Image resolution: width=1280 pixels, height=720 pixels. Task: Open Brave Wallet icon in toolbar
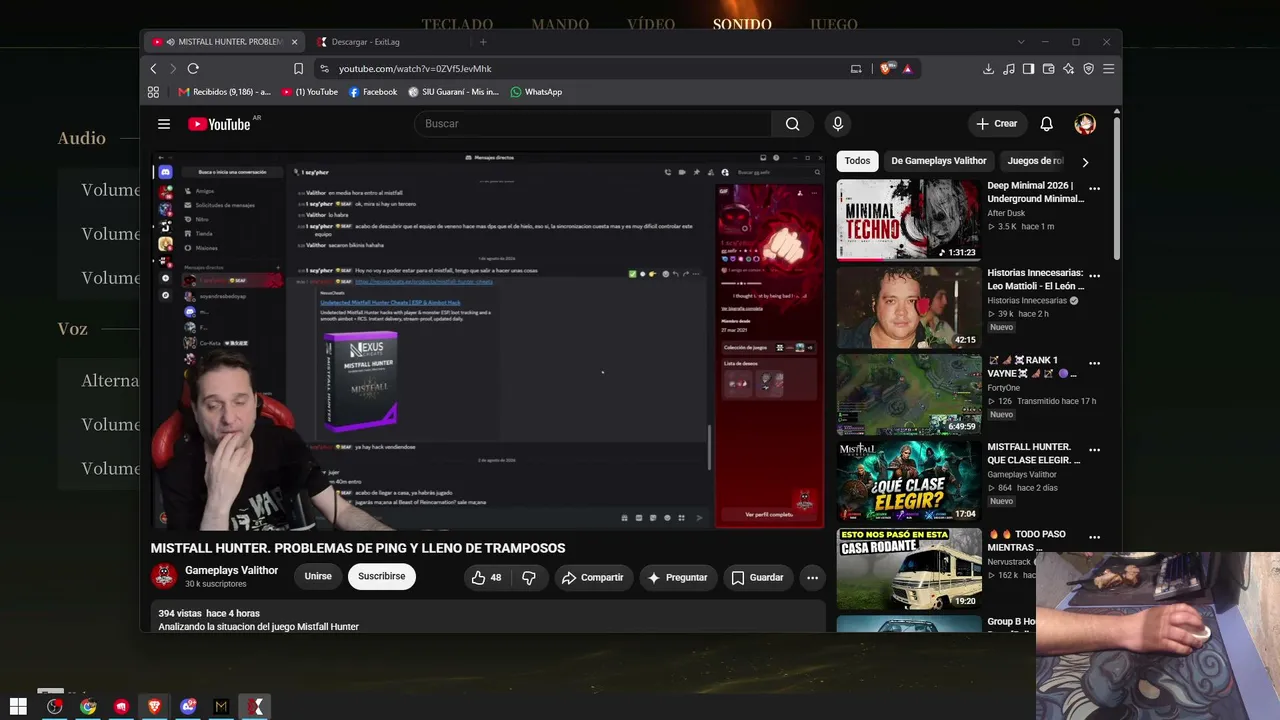coord(1048,69)
